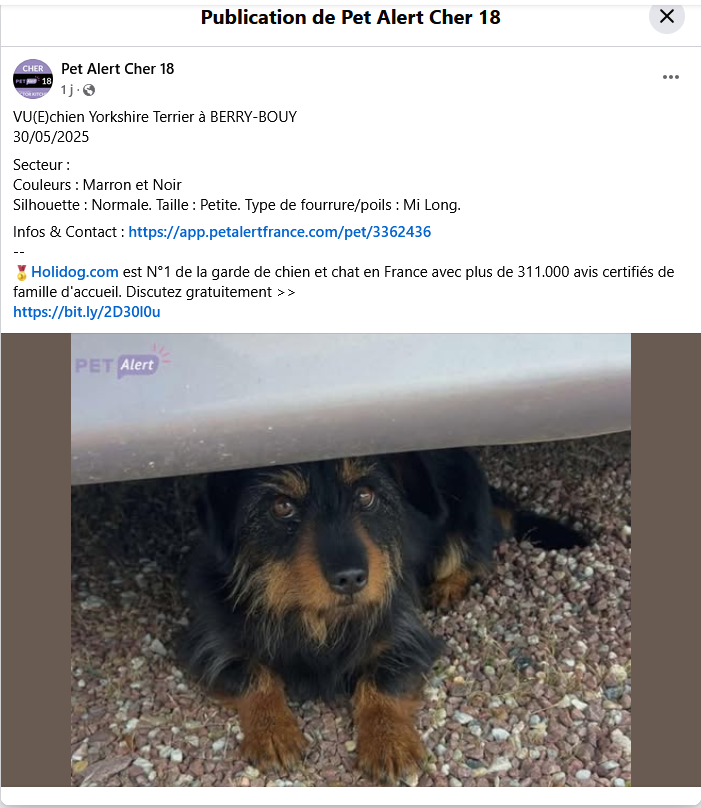This screenshot has width=701, height=808.
Task: Close the Pet Alert Cher 18 publication dialog
Action: (666, 16)
